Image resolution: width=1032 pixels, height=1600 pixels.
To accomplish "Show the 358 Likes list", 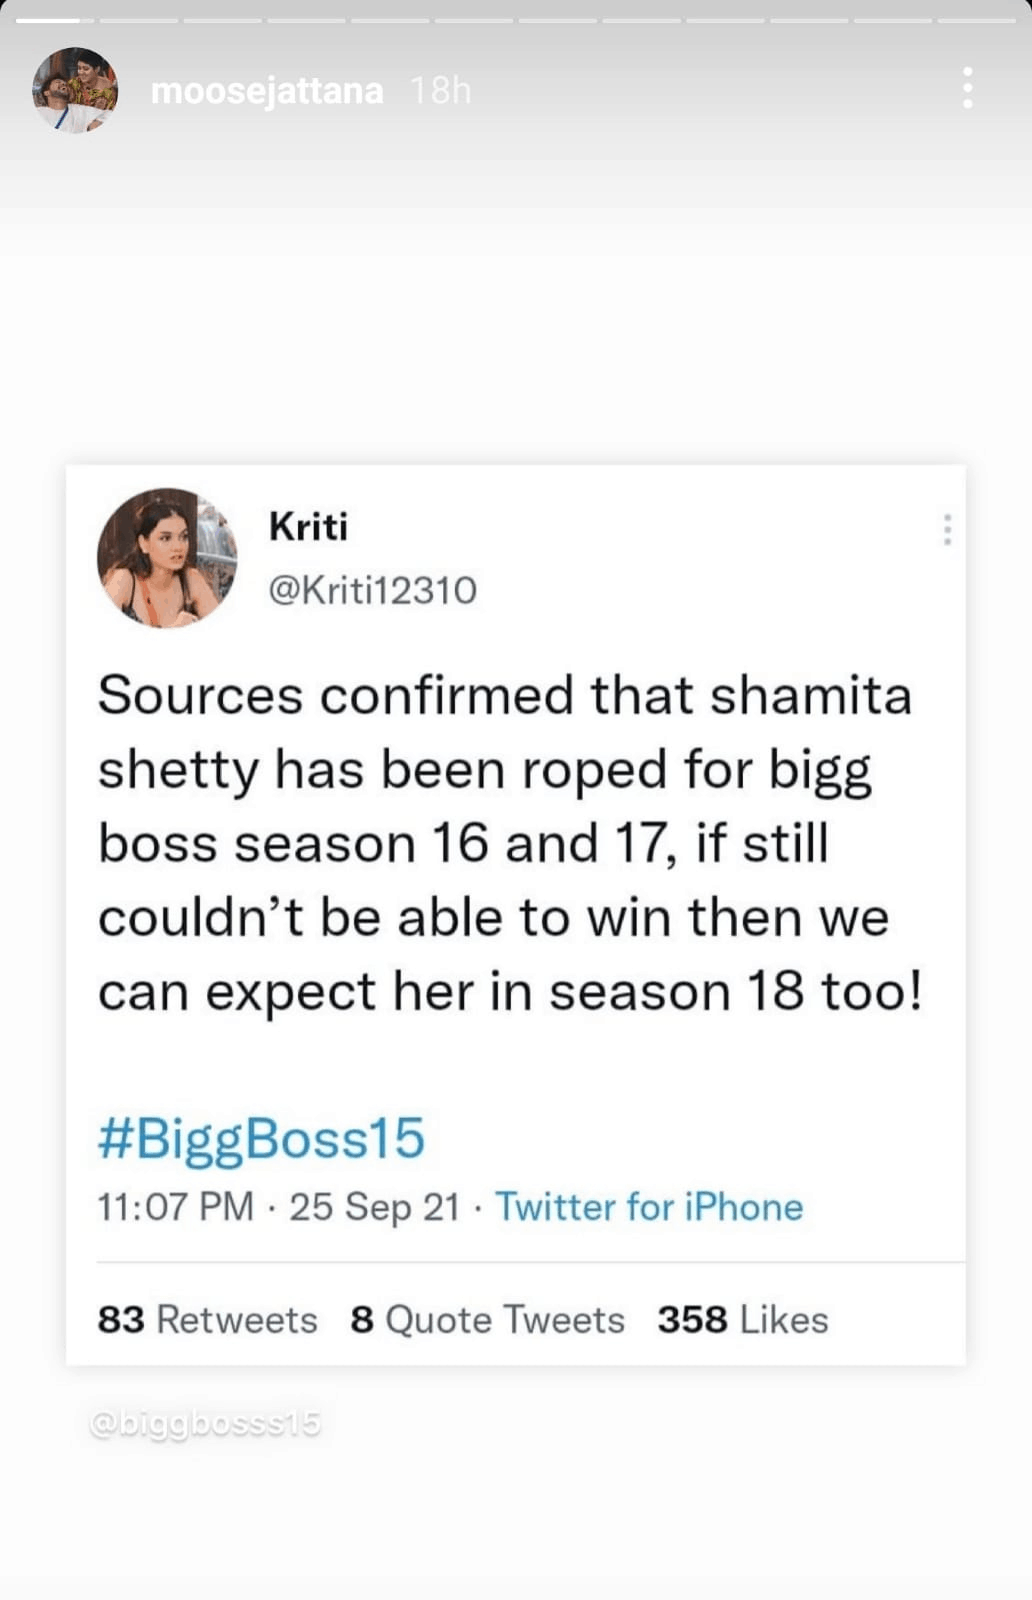I will 742,1320.
